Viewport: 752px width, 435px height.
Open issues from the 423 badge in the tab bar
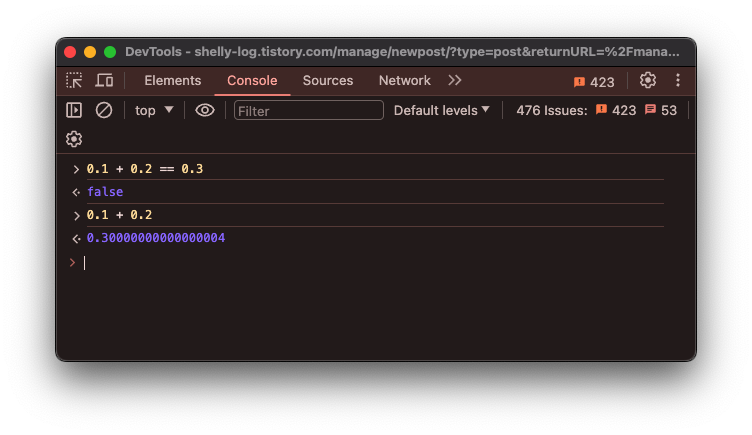point(594,82)
